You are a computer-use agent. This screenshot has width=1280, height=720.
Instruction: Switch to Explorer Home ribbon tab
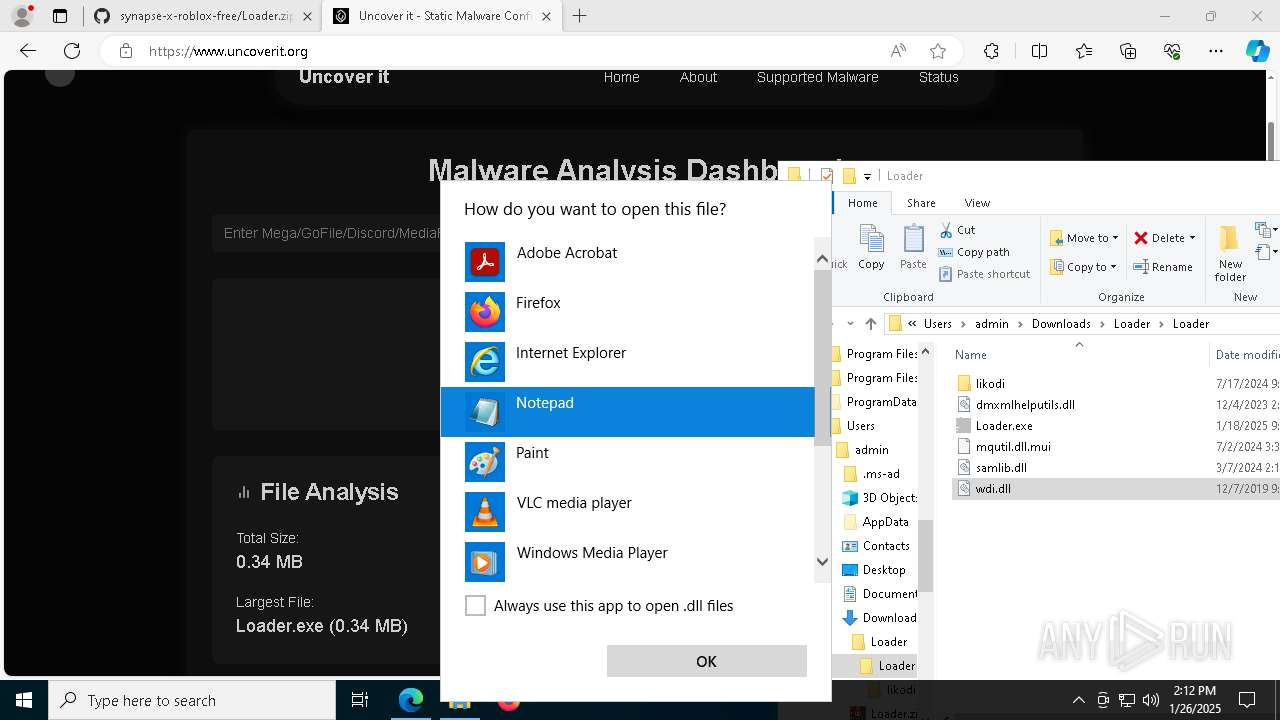(x=862, y=203)
